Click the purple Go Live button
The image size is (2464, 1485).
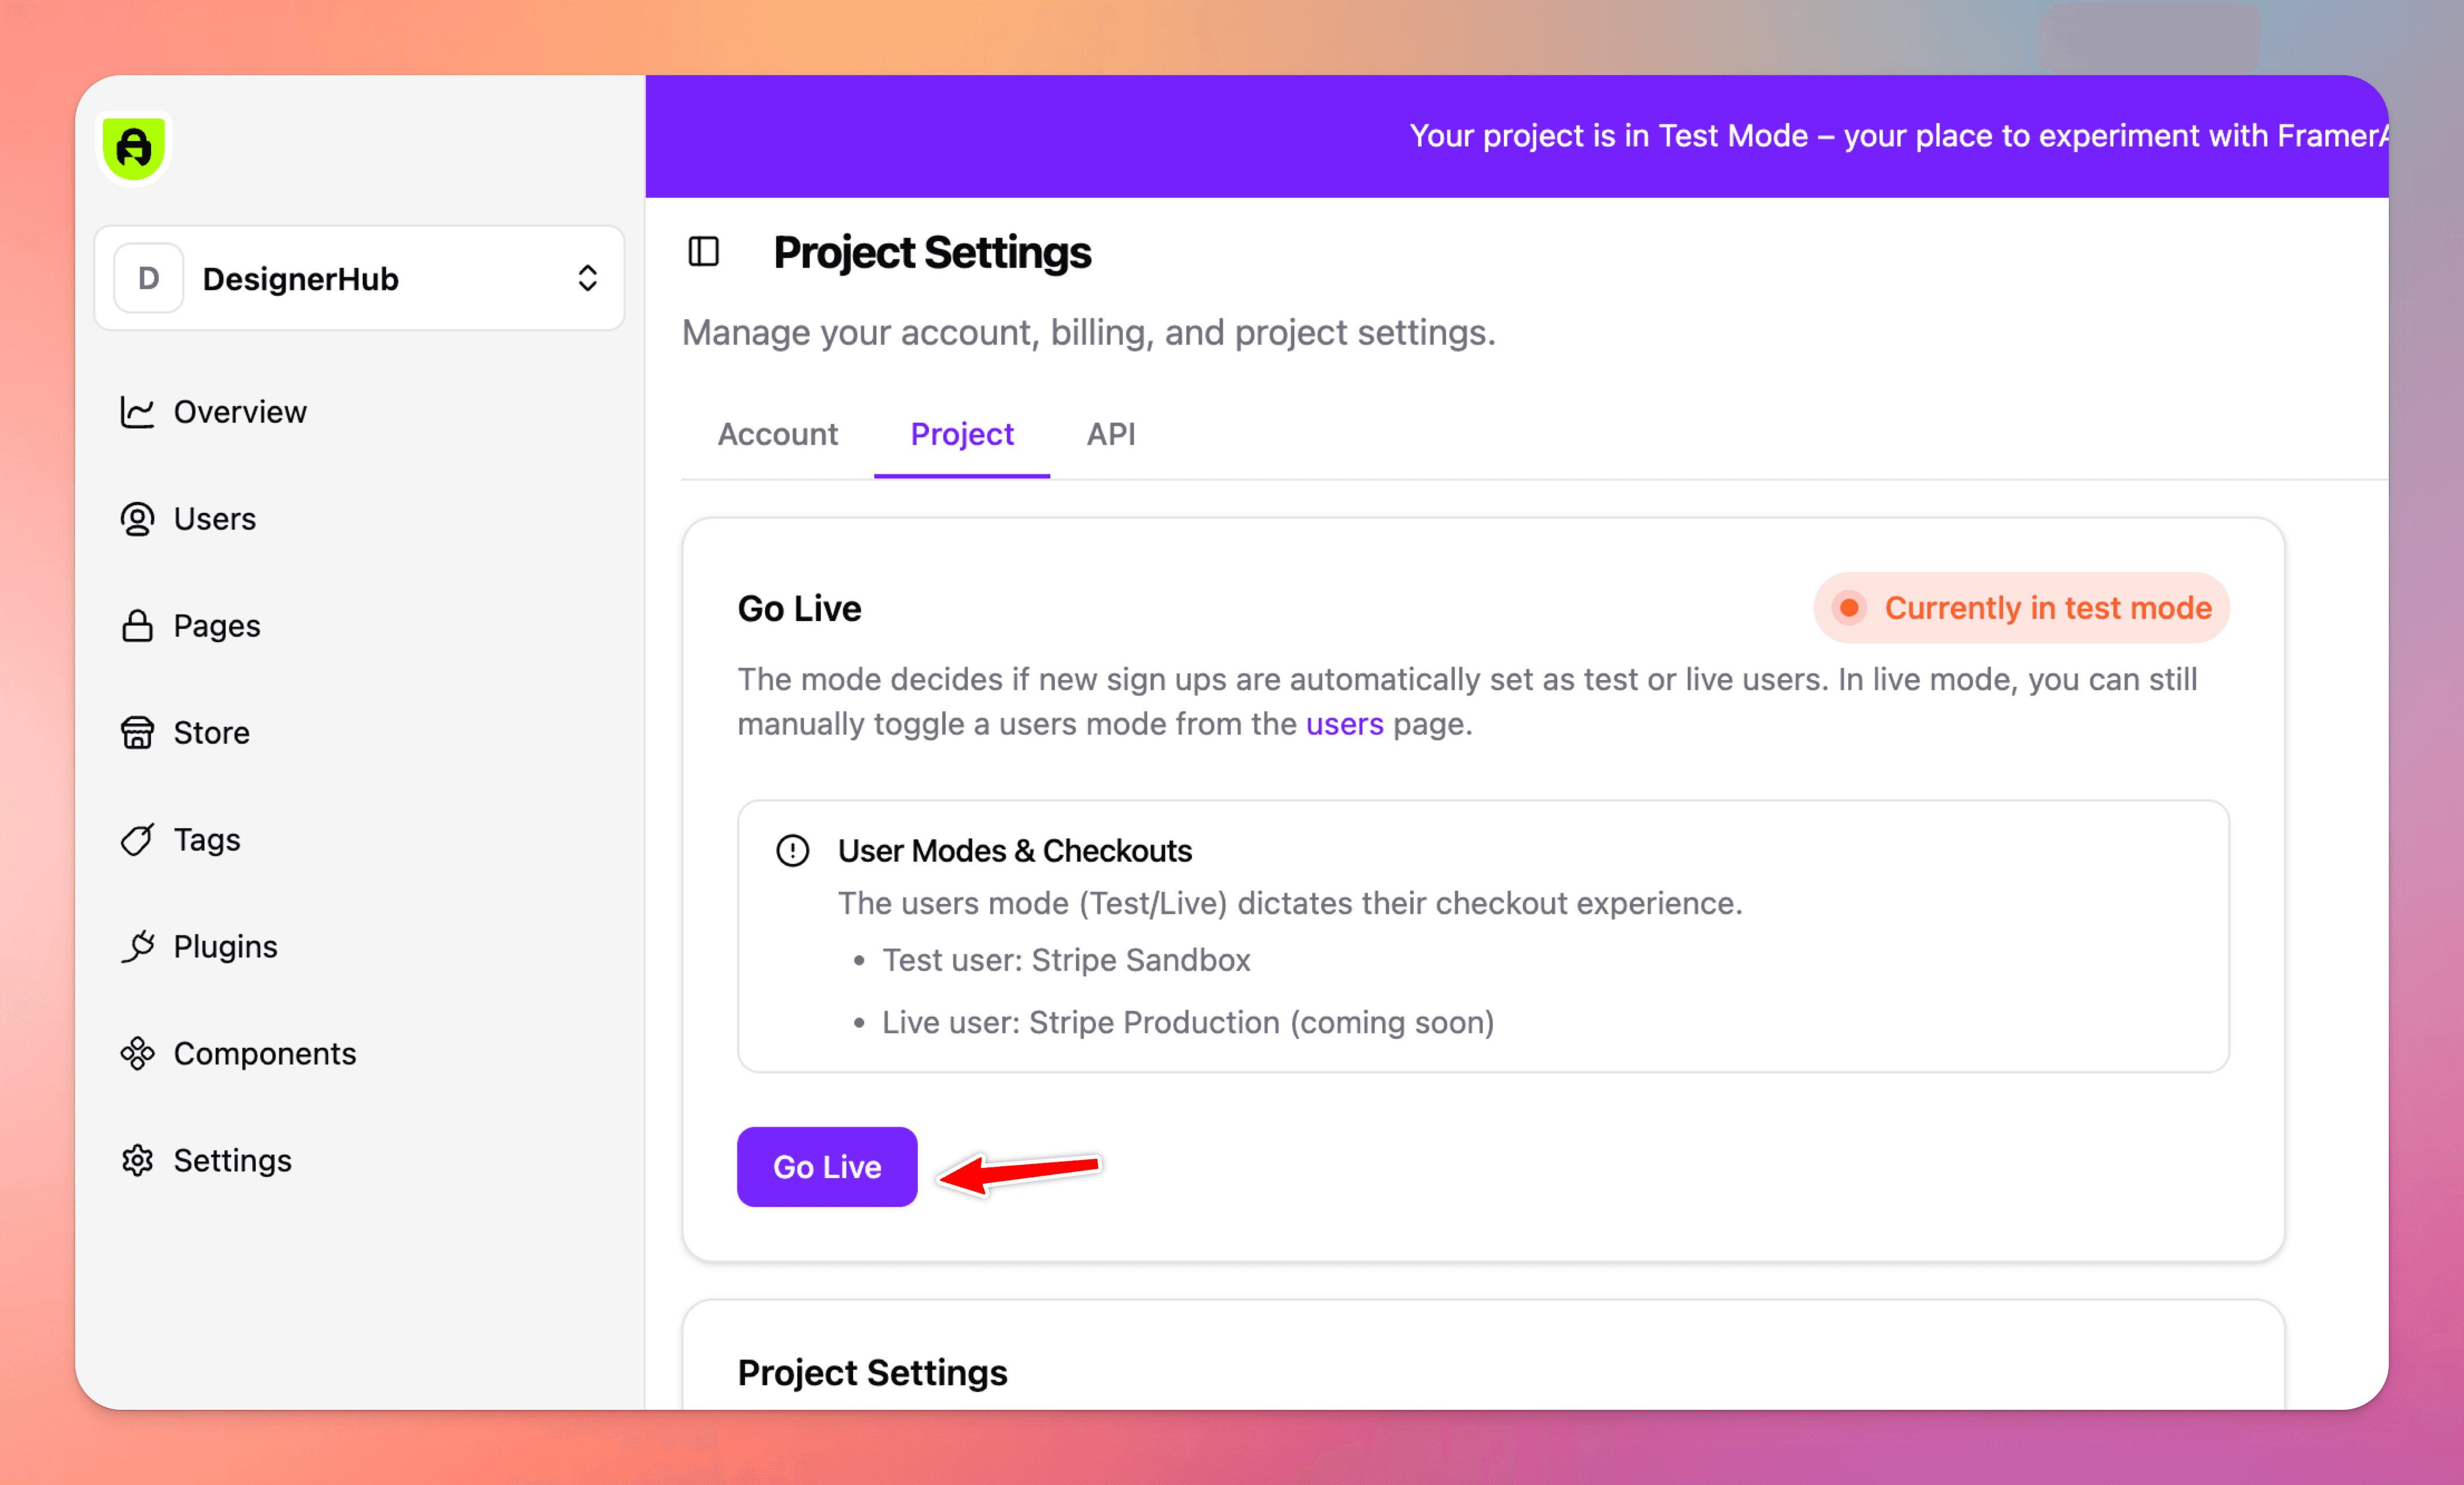click(x=827, y=1167)
